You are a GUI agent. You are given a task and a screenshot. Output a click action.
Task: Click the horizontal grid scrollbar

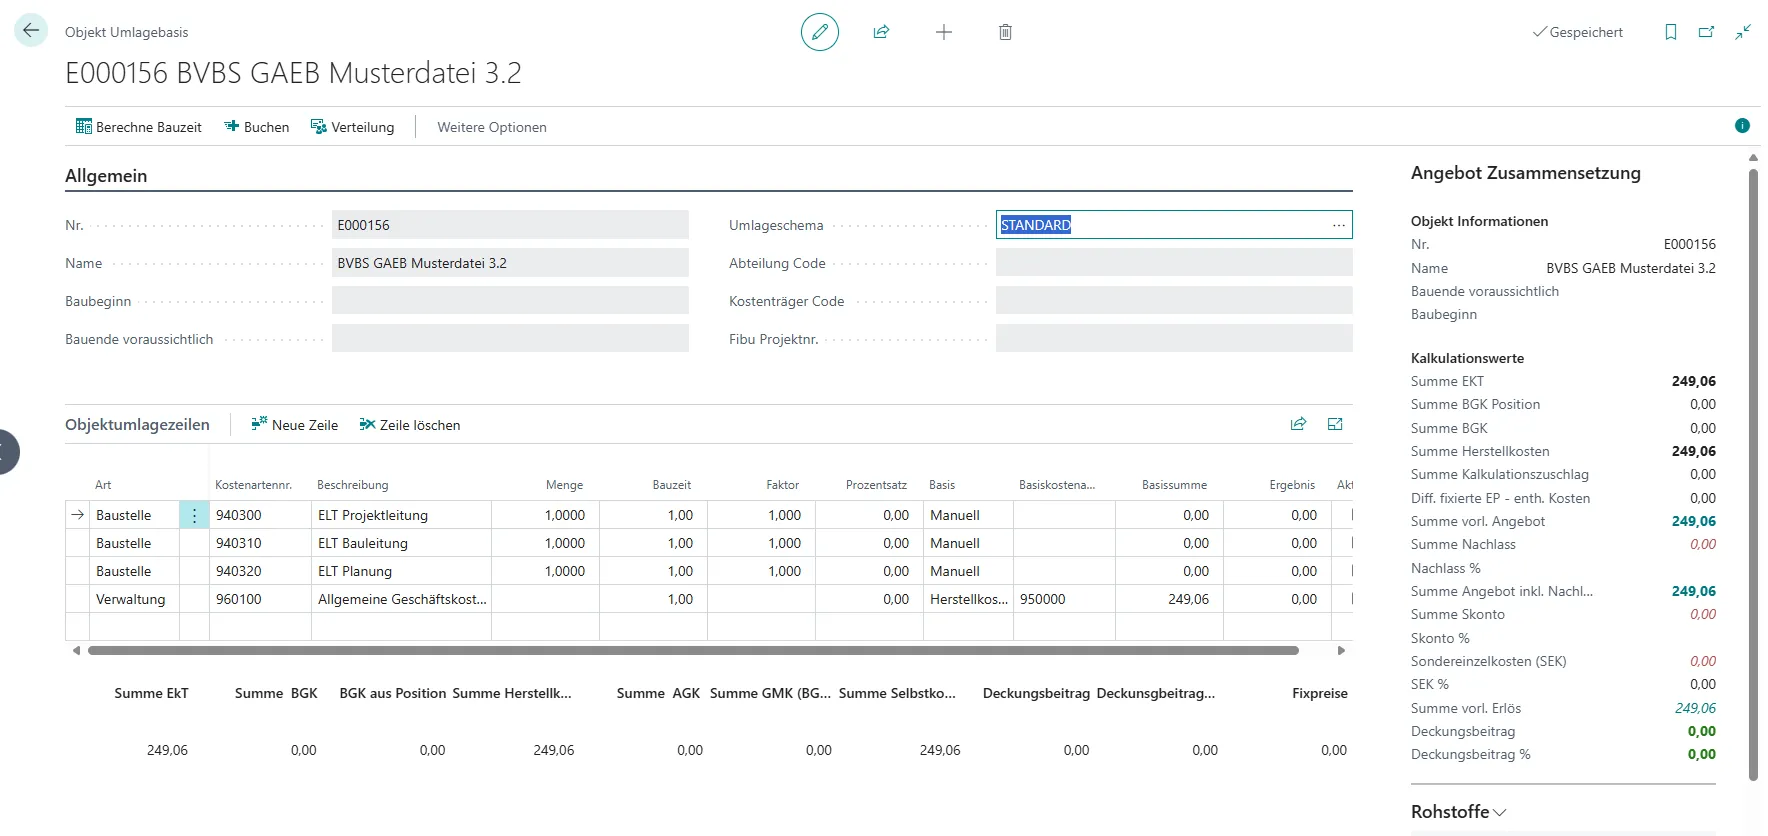[x=692, y=650]
